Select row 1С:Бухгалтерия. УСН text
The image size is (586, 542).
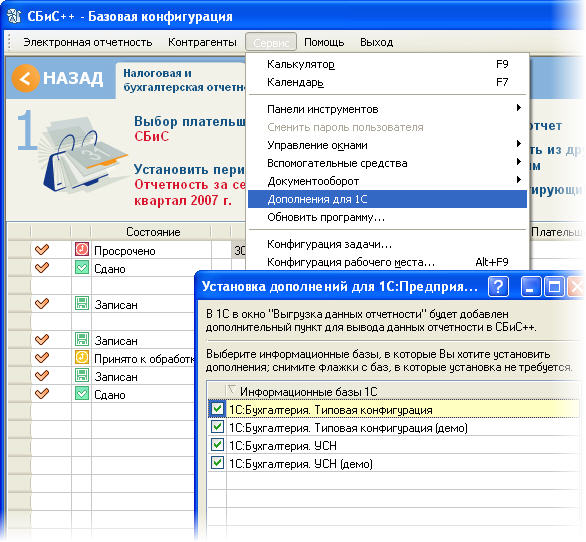click(x=283, y=446)
